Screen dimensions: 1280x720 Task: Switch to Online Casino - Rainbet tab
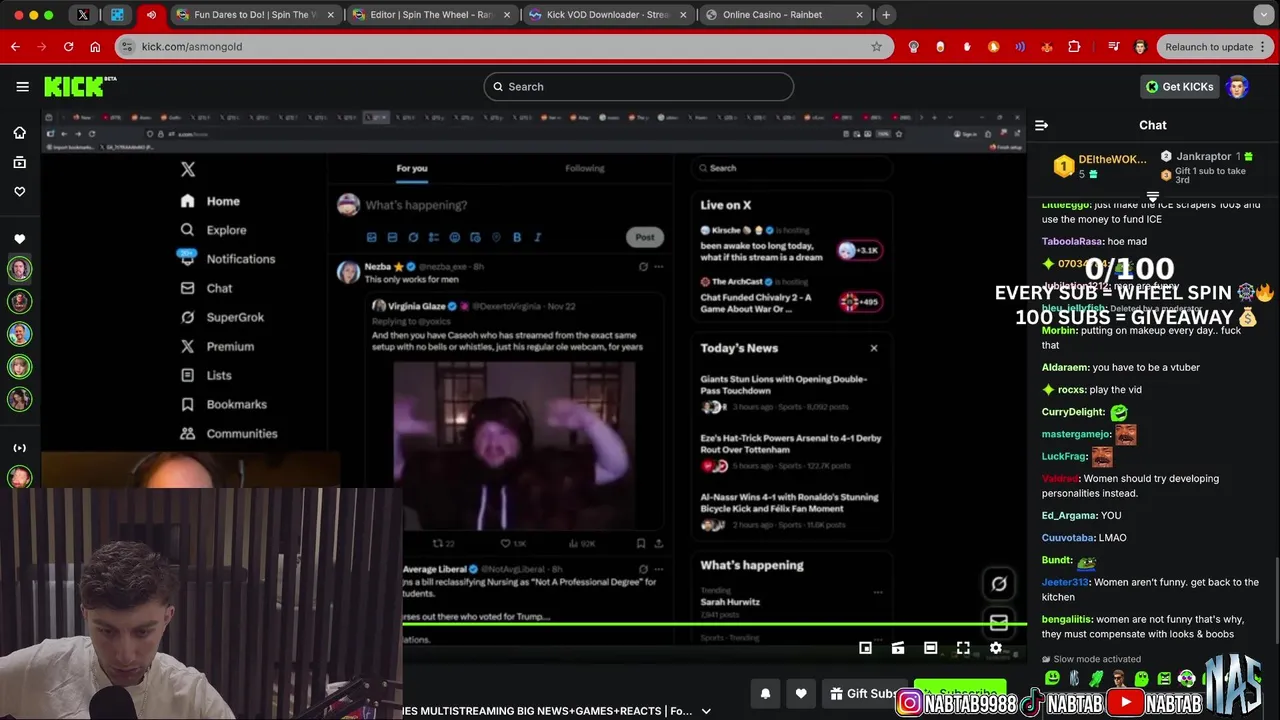pos(785,15)
